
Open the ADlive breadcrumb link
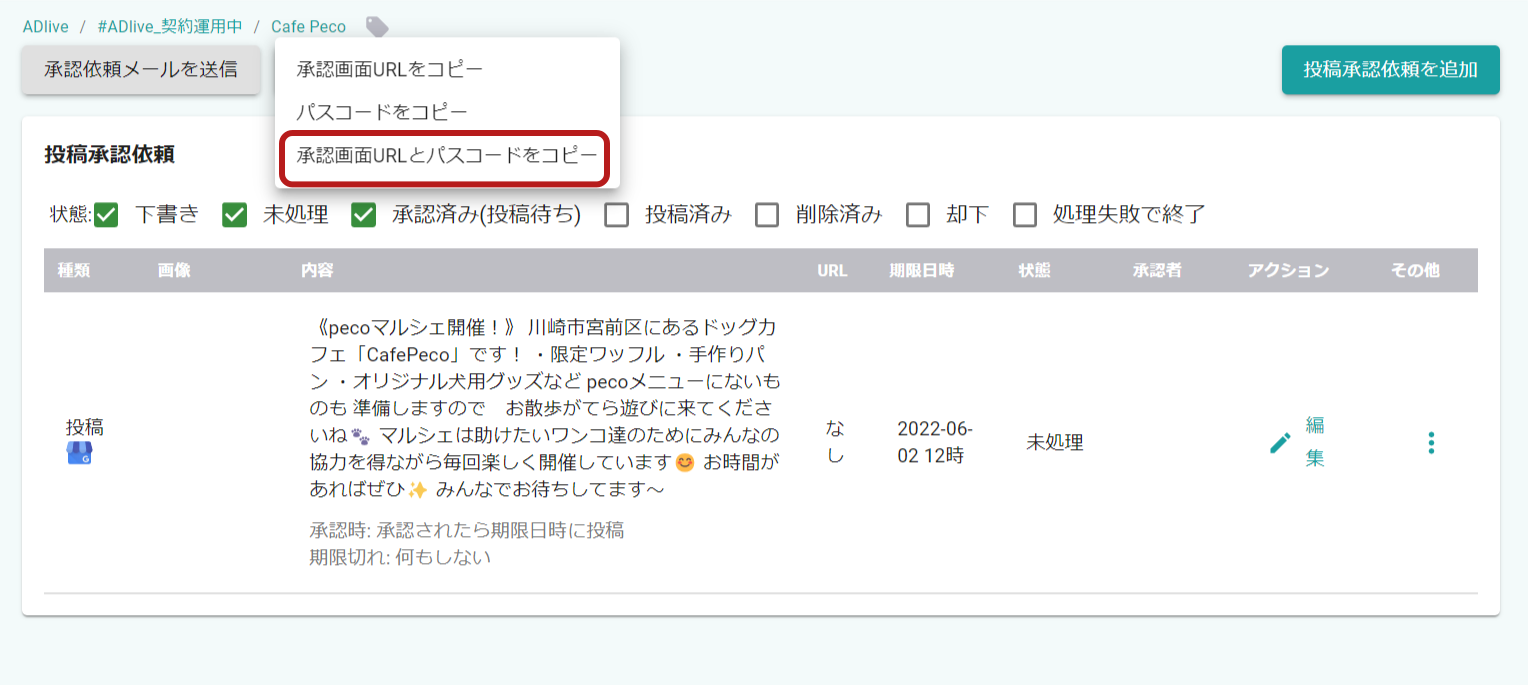(x=46, y=27)
